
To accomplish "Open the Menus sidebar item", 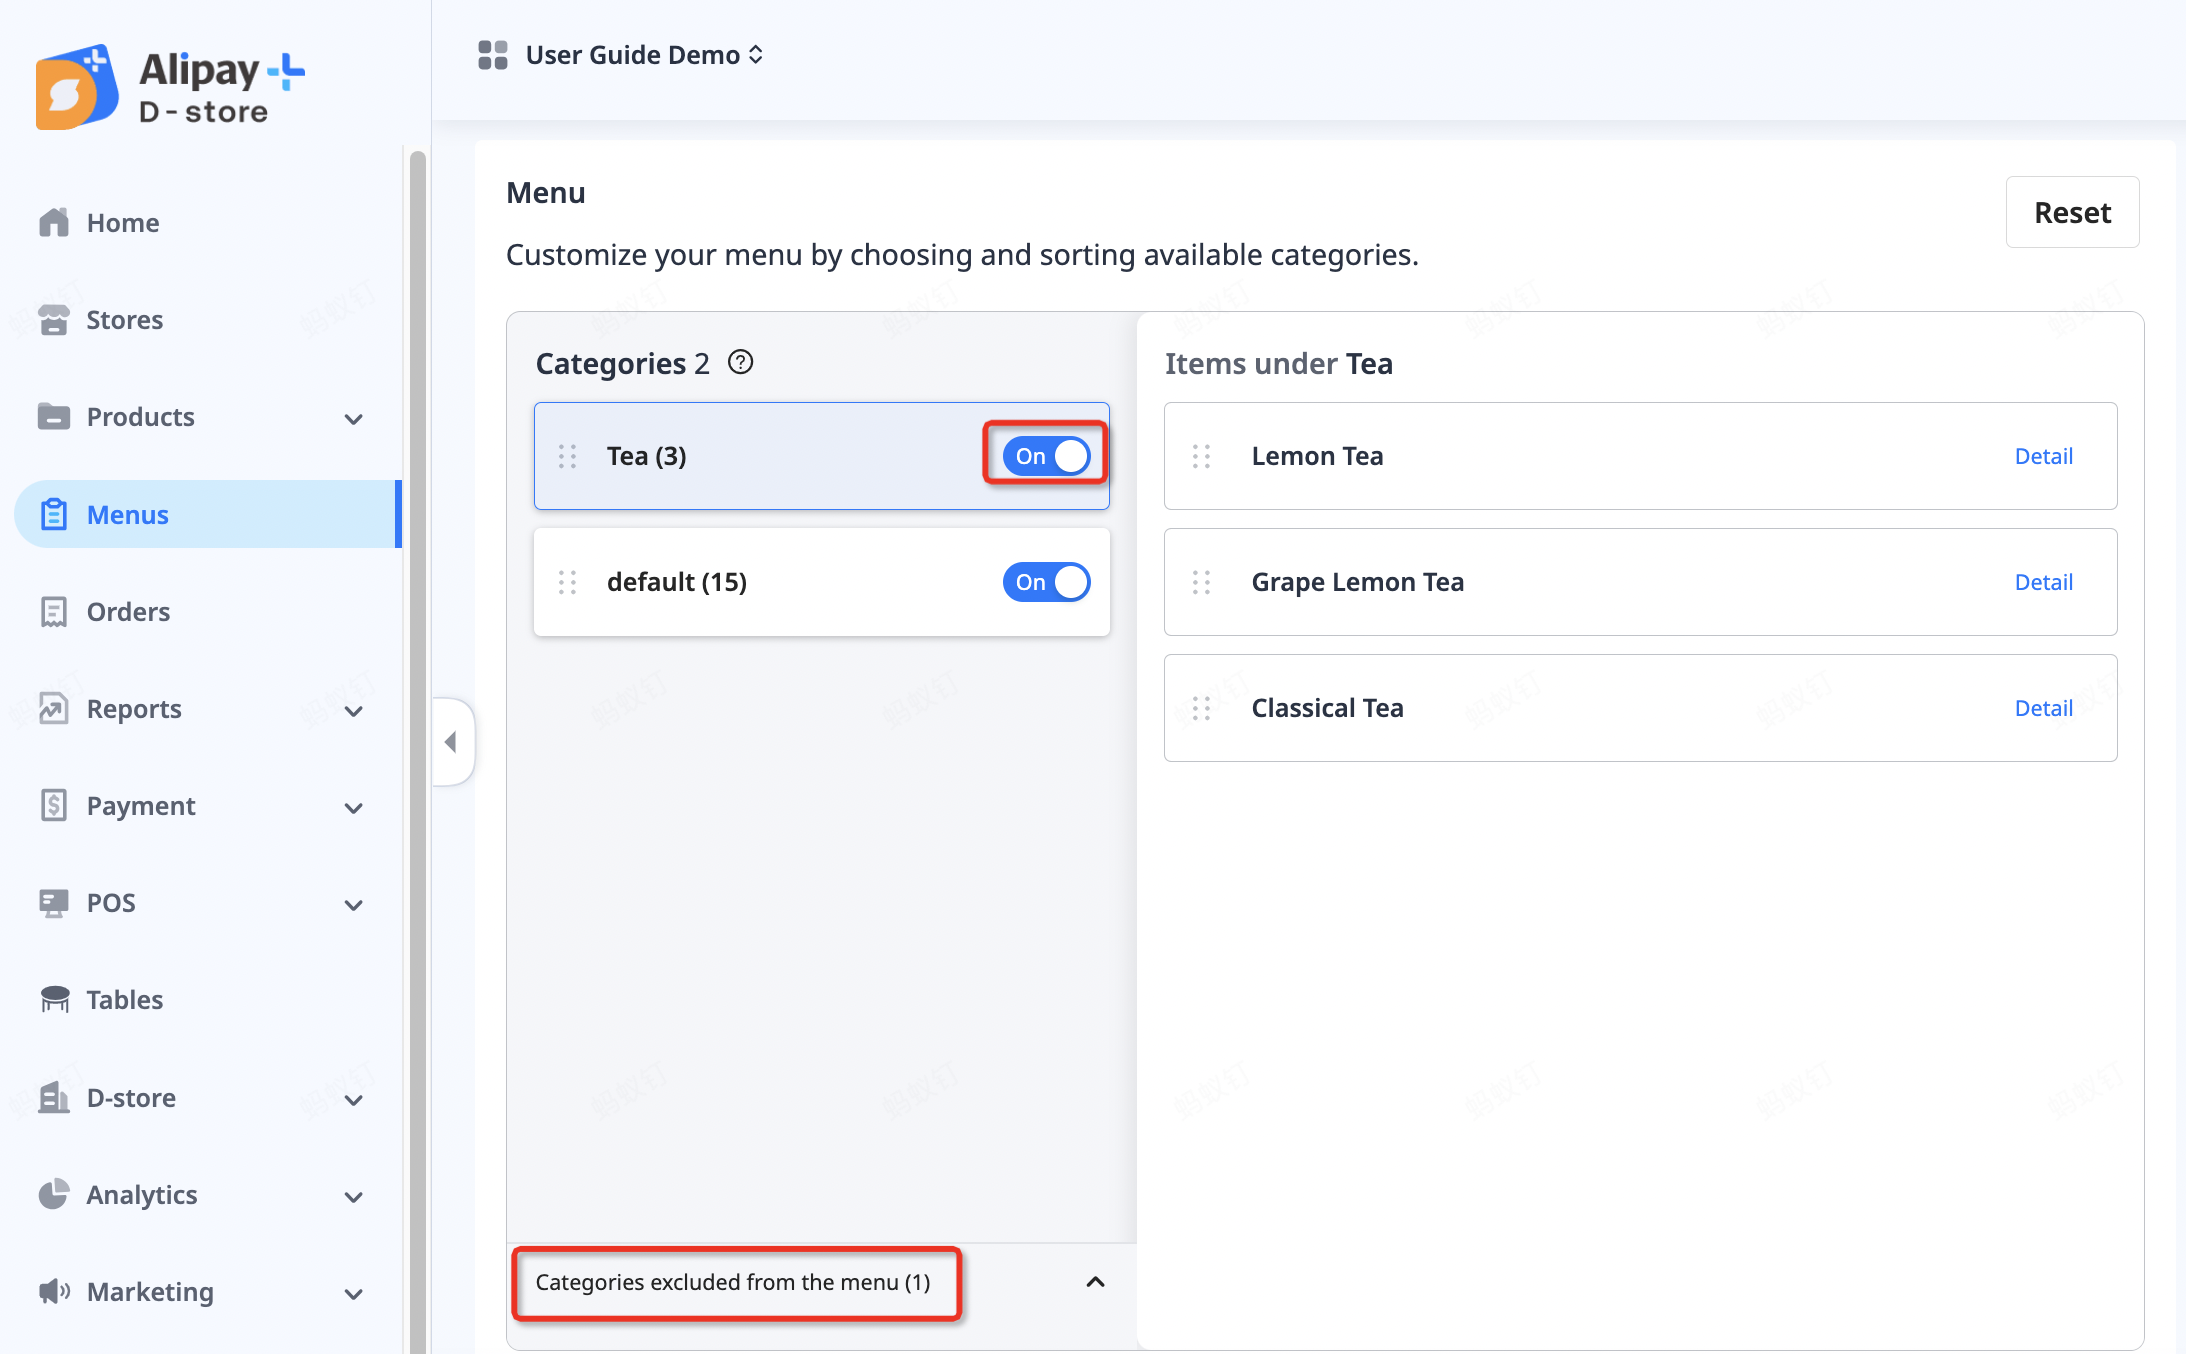I will click(x=128, y=515).
